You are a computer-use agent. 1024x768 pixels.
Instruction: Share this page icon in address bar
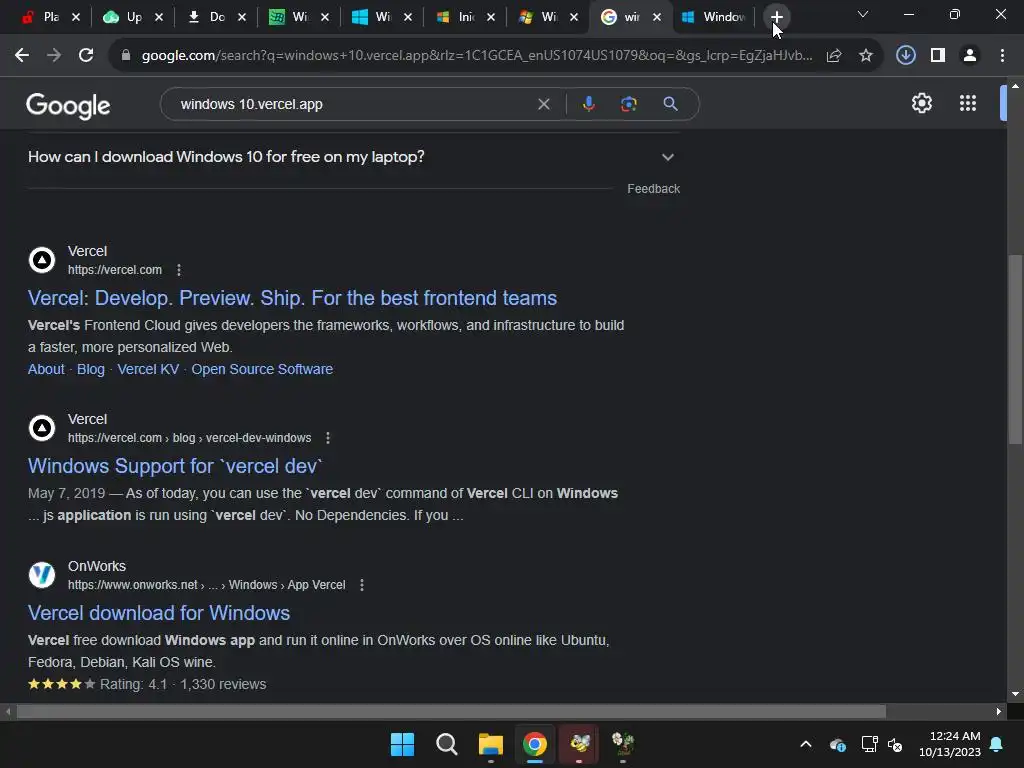pos(834,56)
